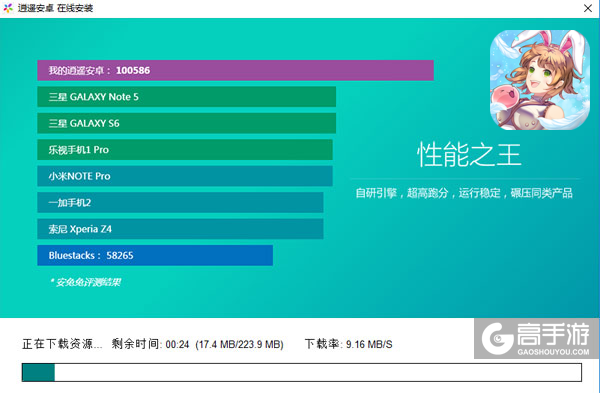The height and width of the screenshot is (393, 600).
Task: Click the 17.4 MB/223.9 MB size readout
Action: point(239,344)
